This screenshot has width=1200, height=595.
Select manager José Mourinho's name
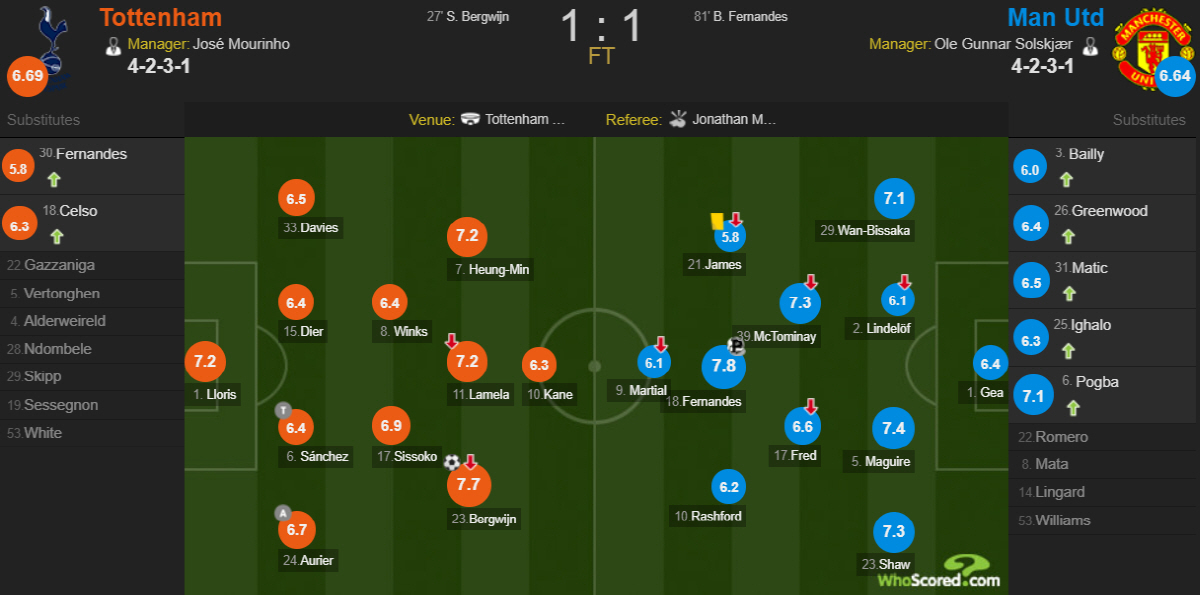click(x=242, y=44)
